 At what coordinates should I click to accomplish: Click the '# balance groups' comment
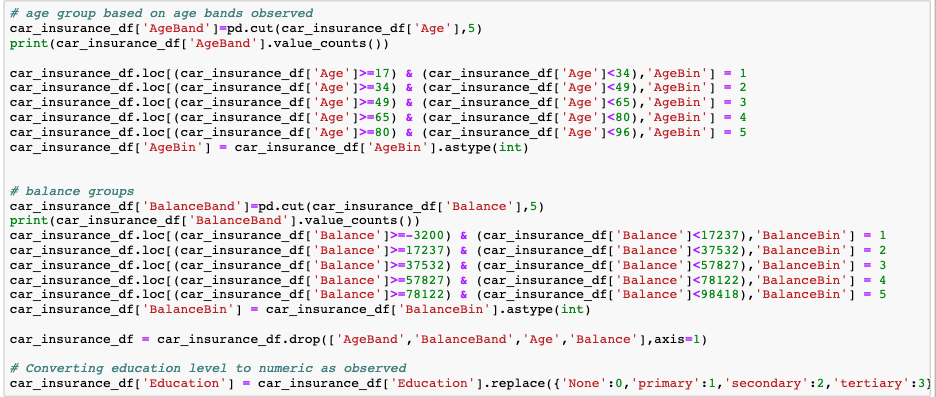pyautogui.click(x=72, y=191)
